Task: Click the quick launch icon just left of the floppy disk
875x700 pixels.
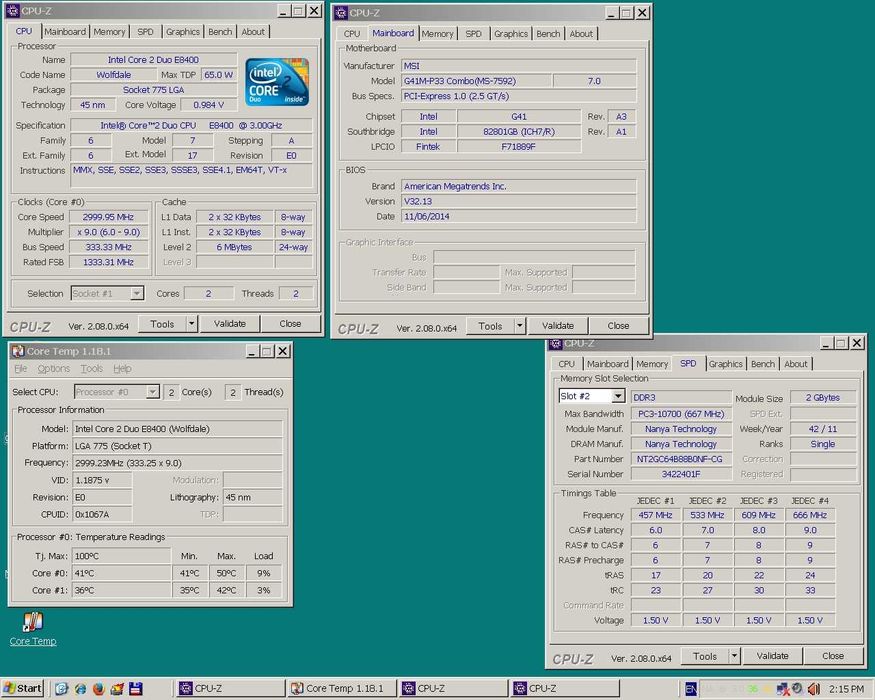Action: point(117,689)
